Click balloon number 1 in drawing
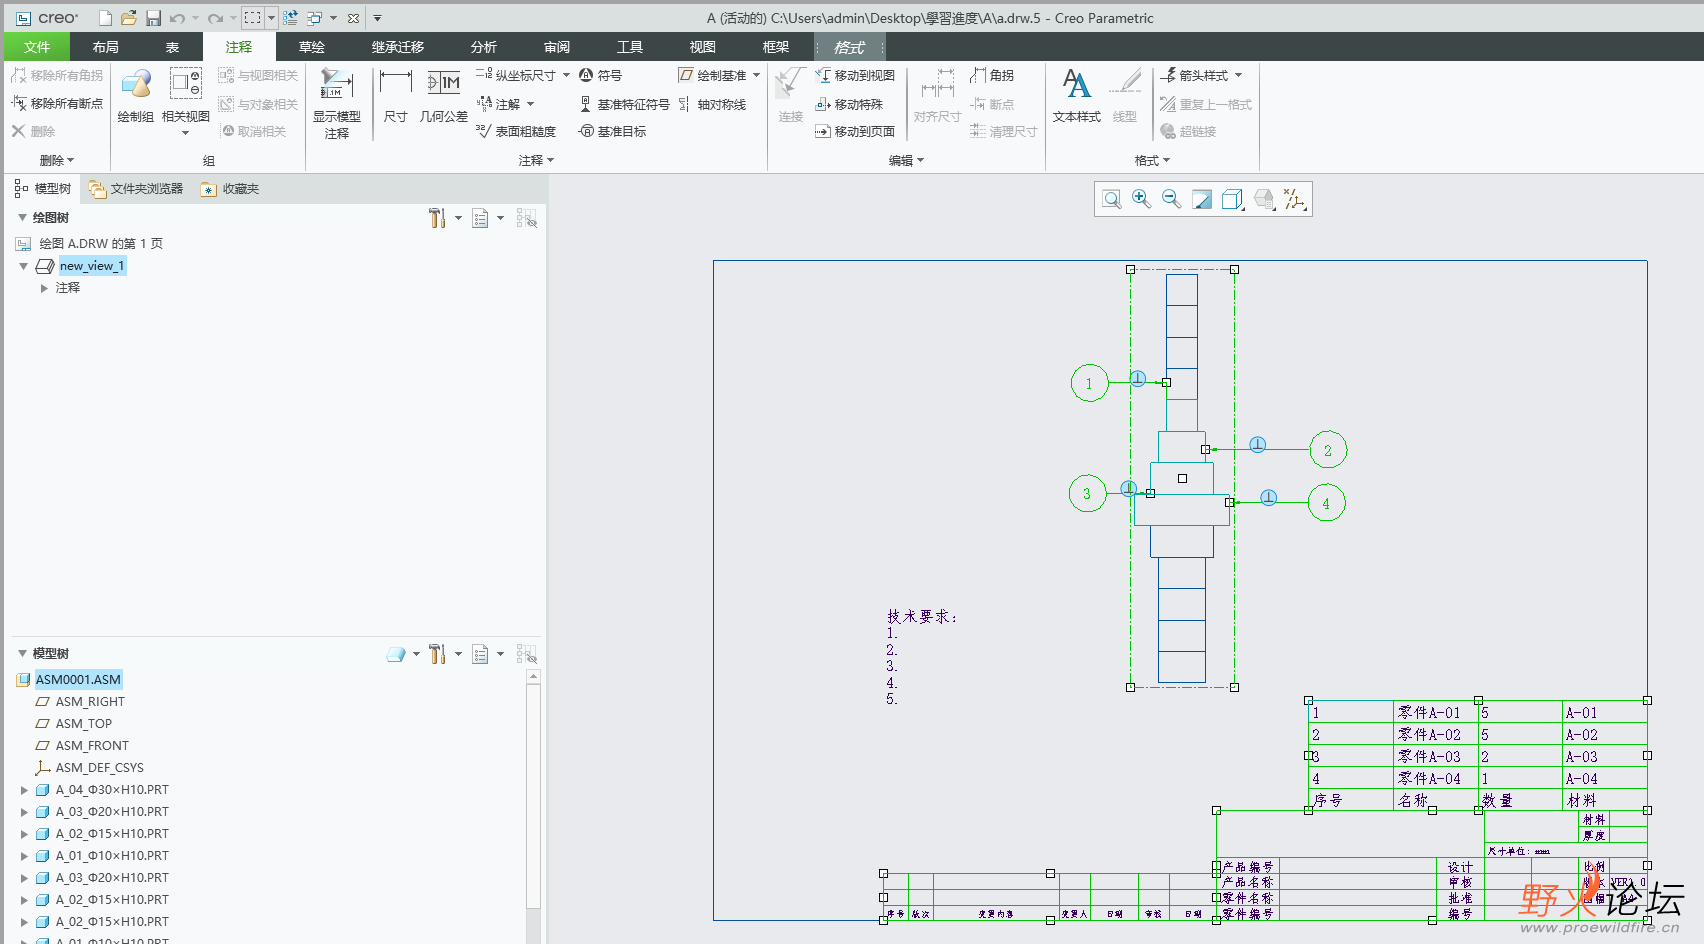The width and height of the screenshot is (1704, 944). (x=1089, y=383)
